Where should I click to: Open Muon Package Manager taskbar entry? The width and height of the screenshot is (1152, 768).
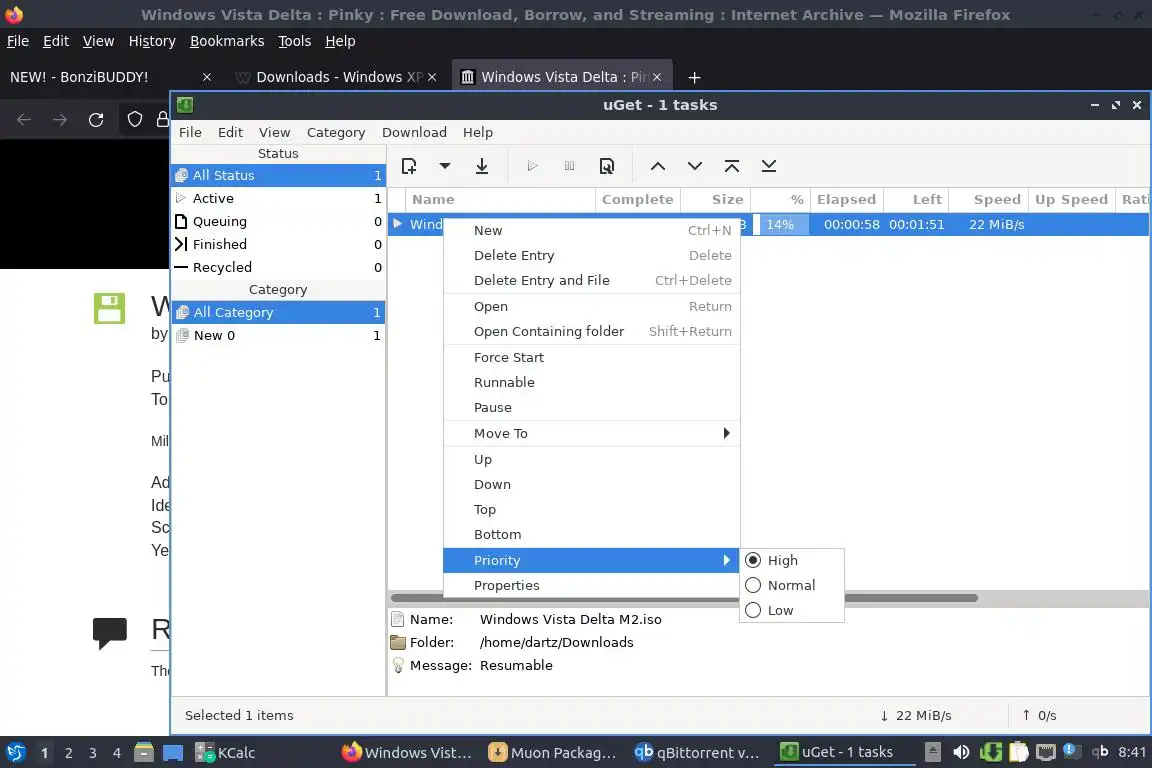pyautogui.click(x=552, y=753)
